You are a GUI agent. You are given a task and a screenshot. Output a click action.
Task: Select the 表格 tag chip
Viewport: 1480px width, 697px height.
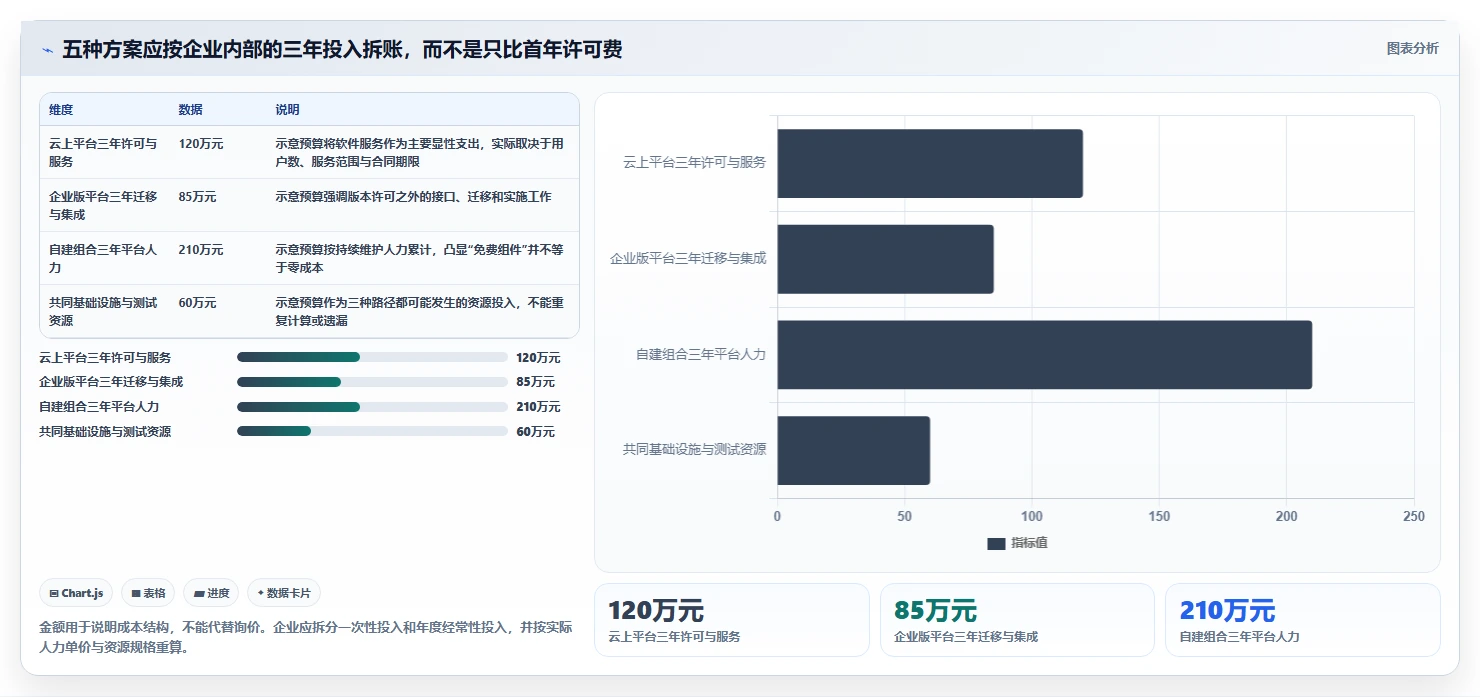click(148, 593)
